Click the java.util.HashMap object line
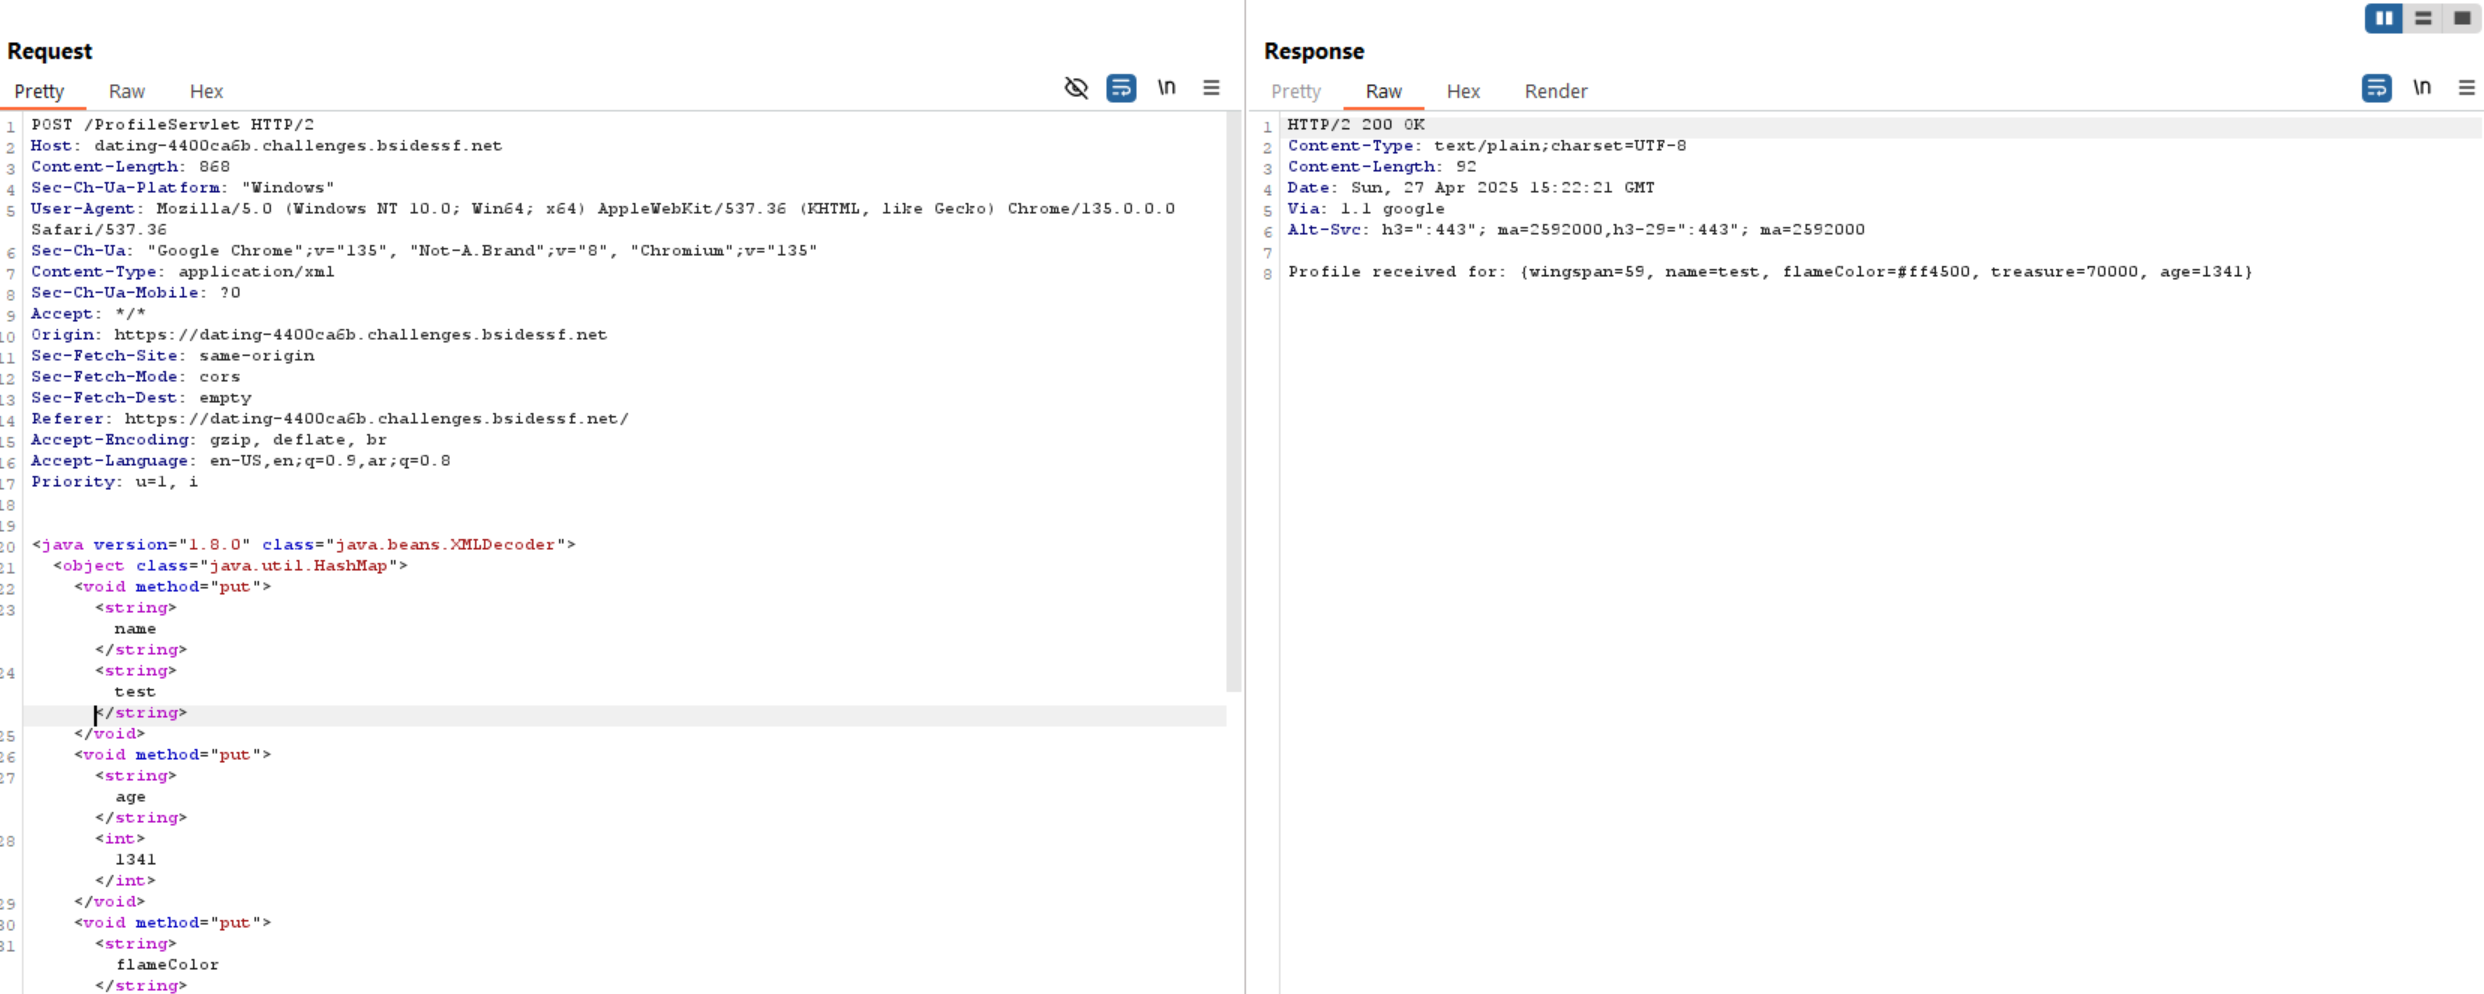The height and width of the screenshot is (994, 2484). (230, 566)
